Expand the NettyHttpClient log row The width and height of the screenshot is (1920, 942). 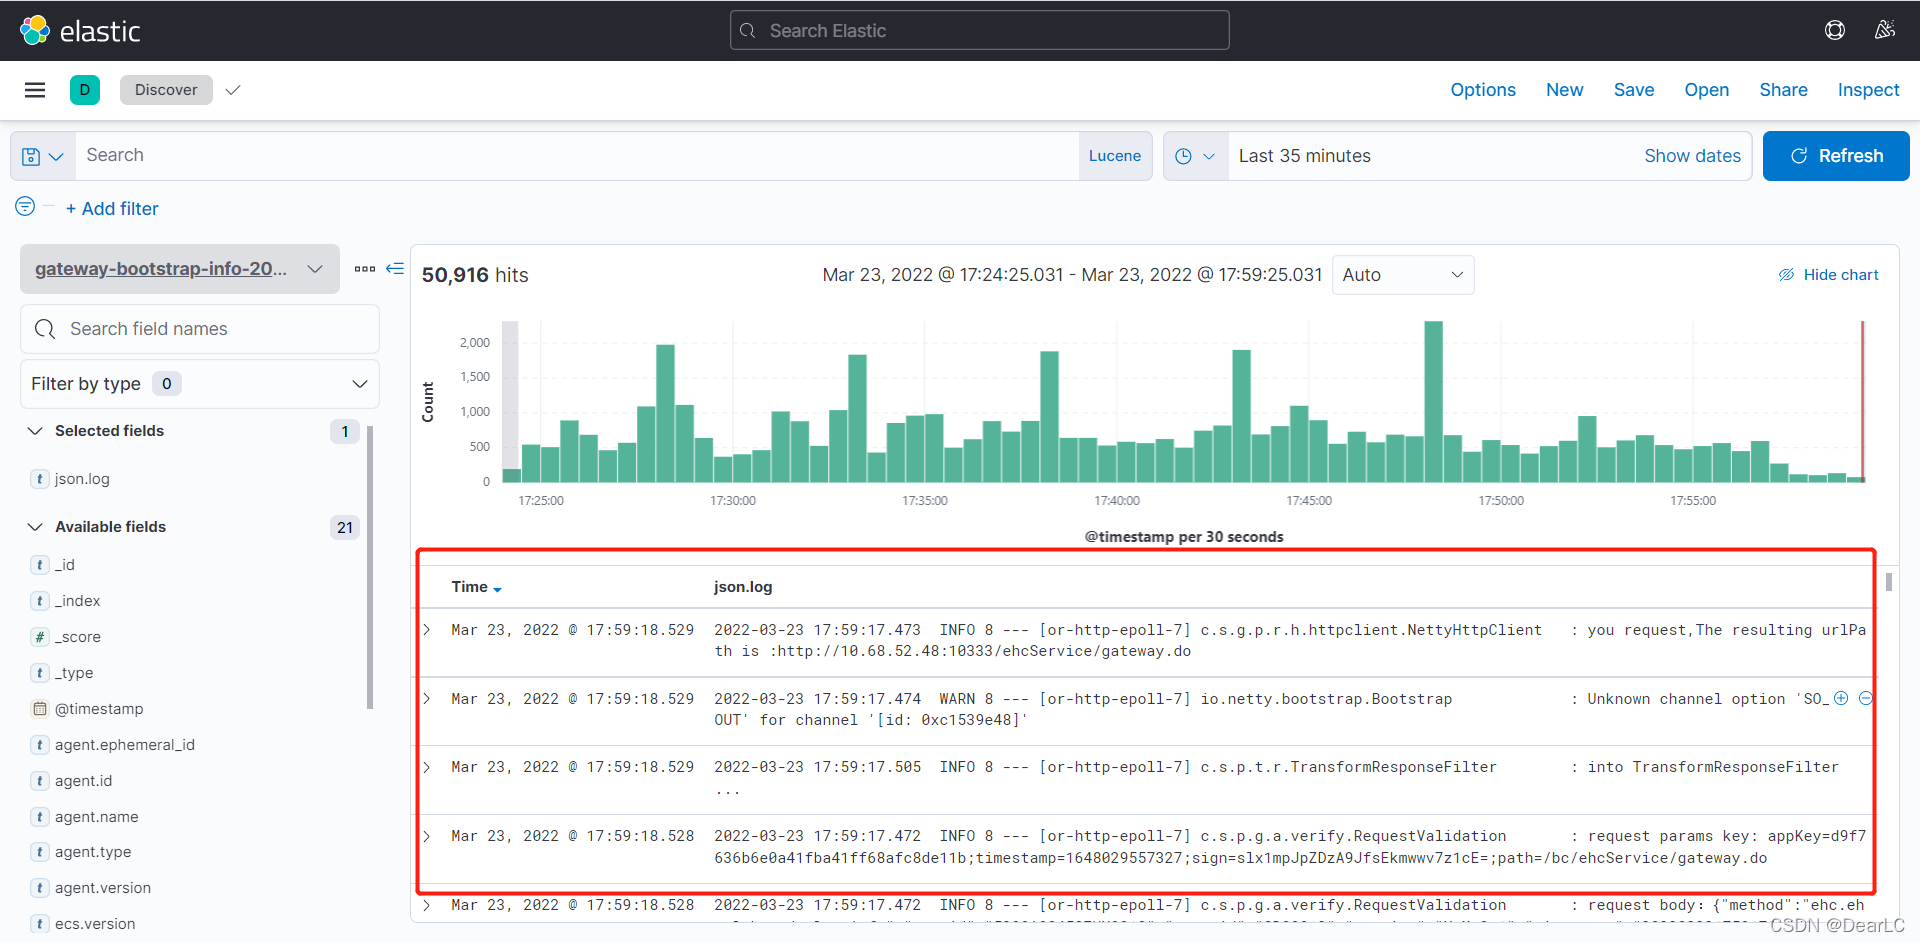pos(427,630)
